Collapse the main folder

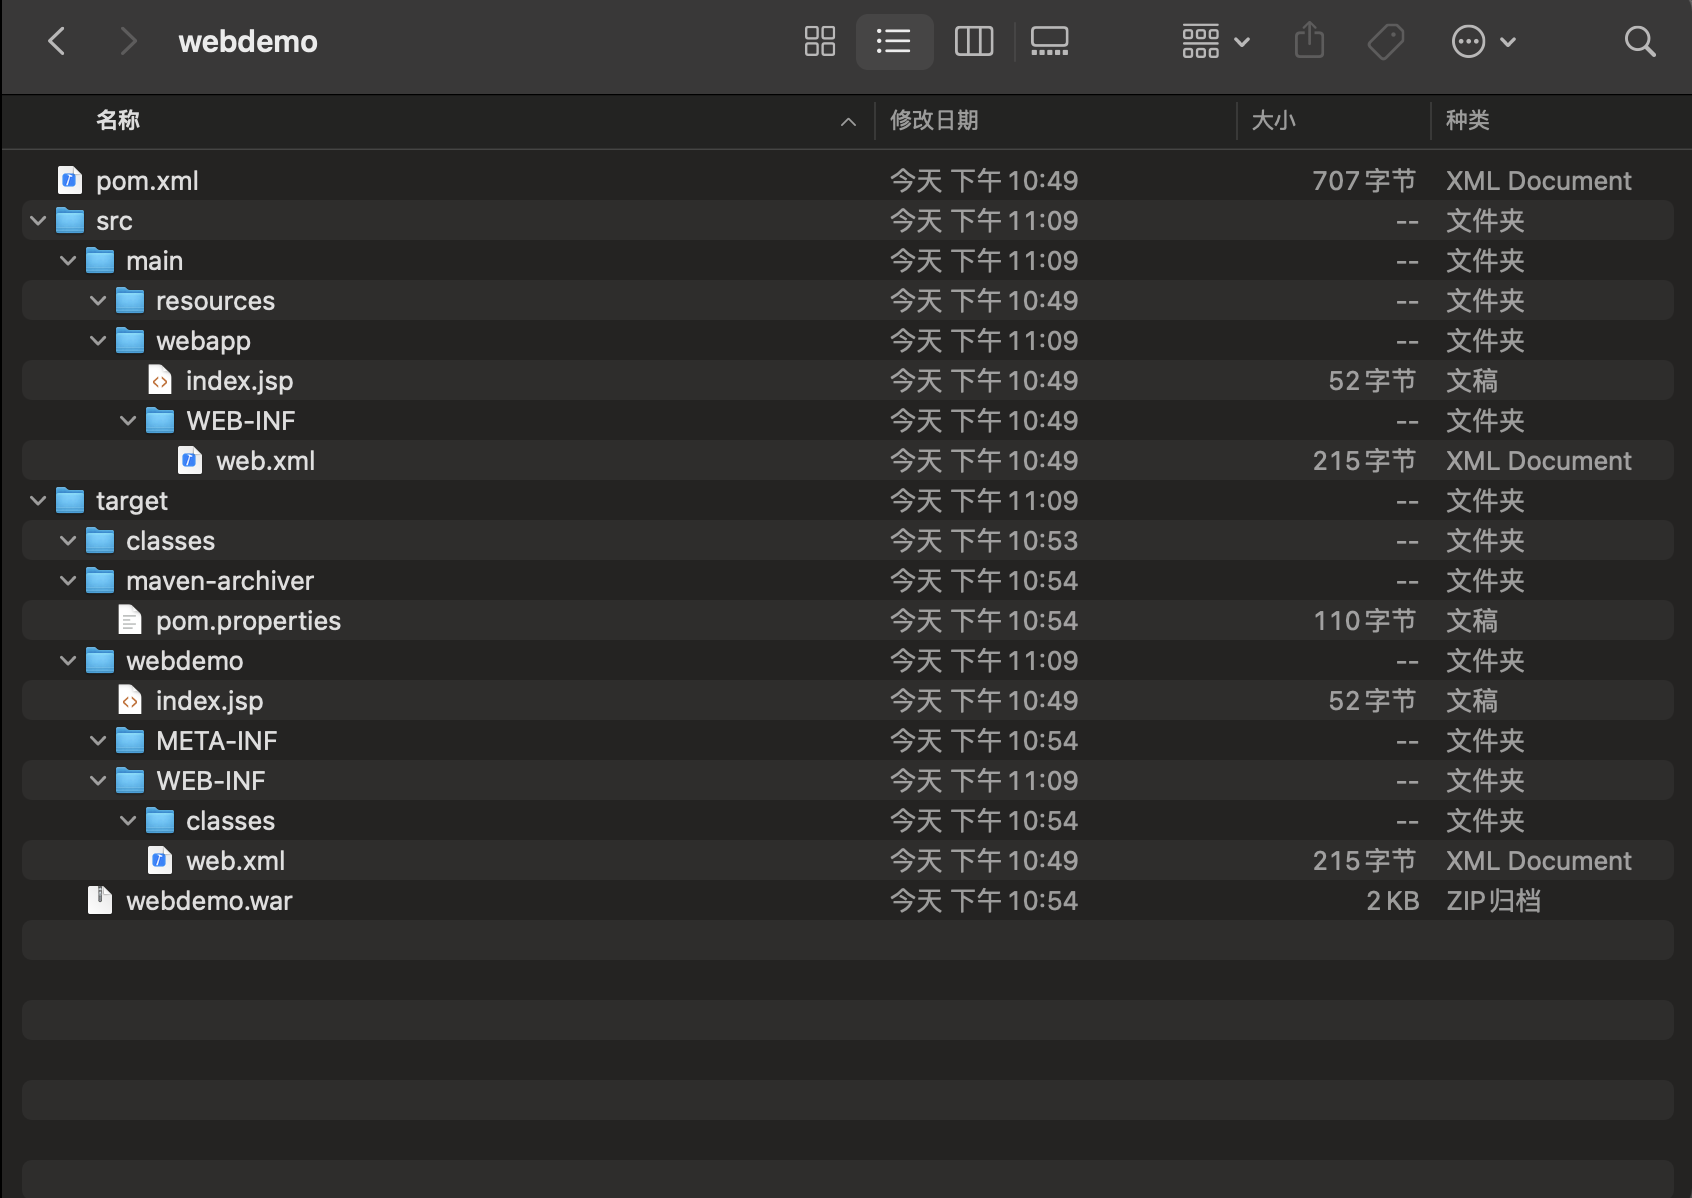pos(68,261)
